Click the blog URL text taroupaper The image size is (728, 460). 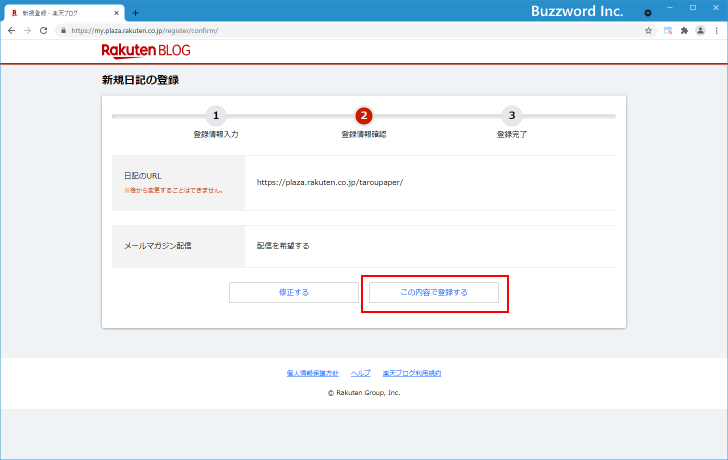pyautogui.click(x=330, y=182)
